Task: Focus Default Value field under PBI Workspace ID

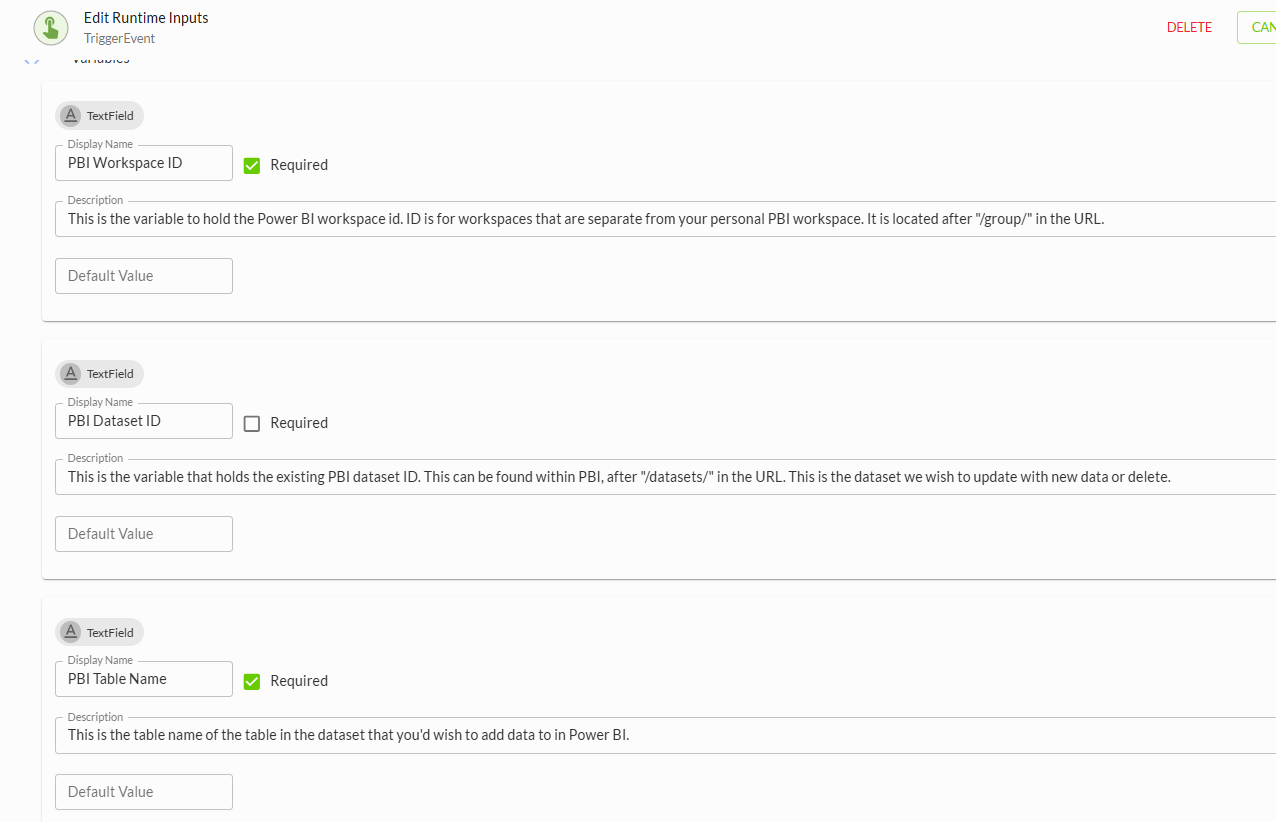Action: [x=144, y=276]
